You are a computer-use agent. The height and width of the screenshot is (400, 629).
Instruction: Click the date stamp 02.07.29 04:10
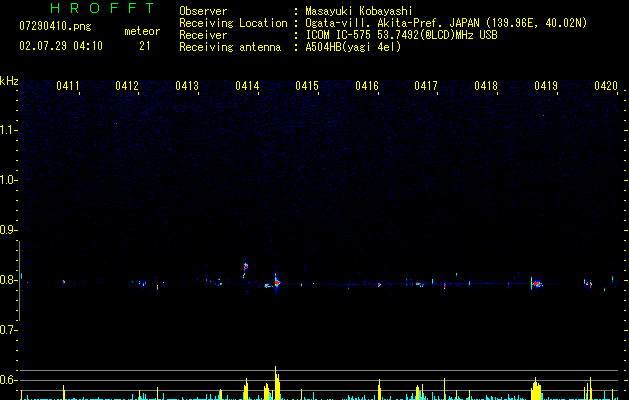(61, 46)
